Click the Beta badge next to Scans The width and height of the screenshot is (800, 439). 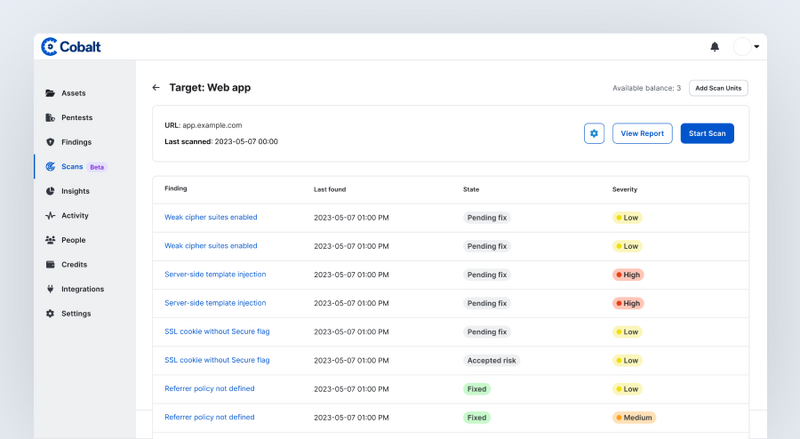tap(97, 167)
